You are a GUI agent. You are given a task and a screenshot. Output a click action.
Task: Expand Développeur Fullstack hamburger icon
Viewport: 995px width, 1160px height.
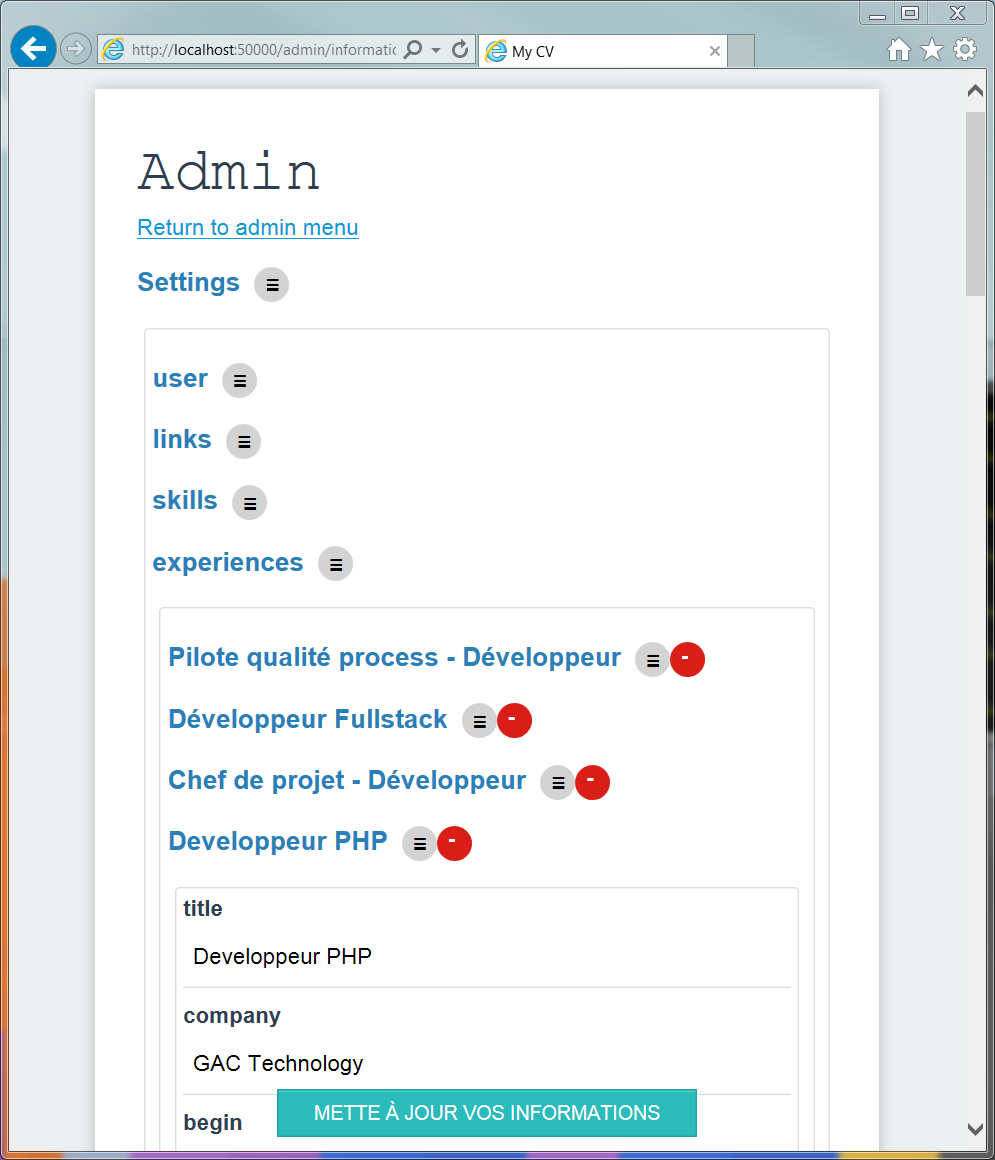[479, 721]
